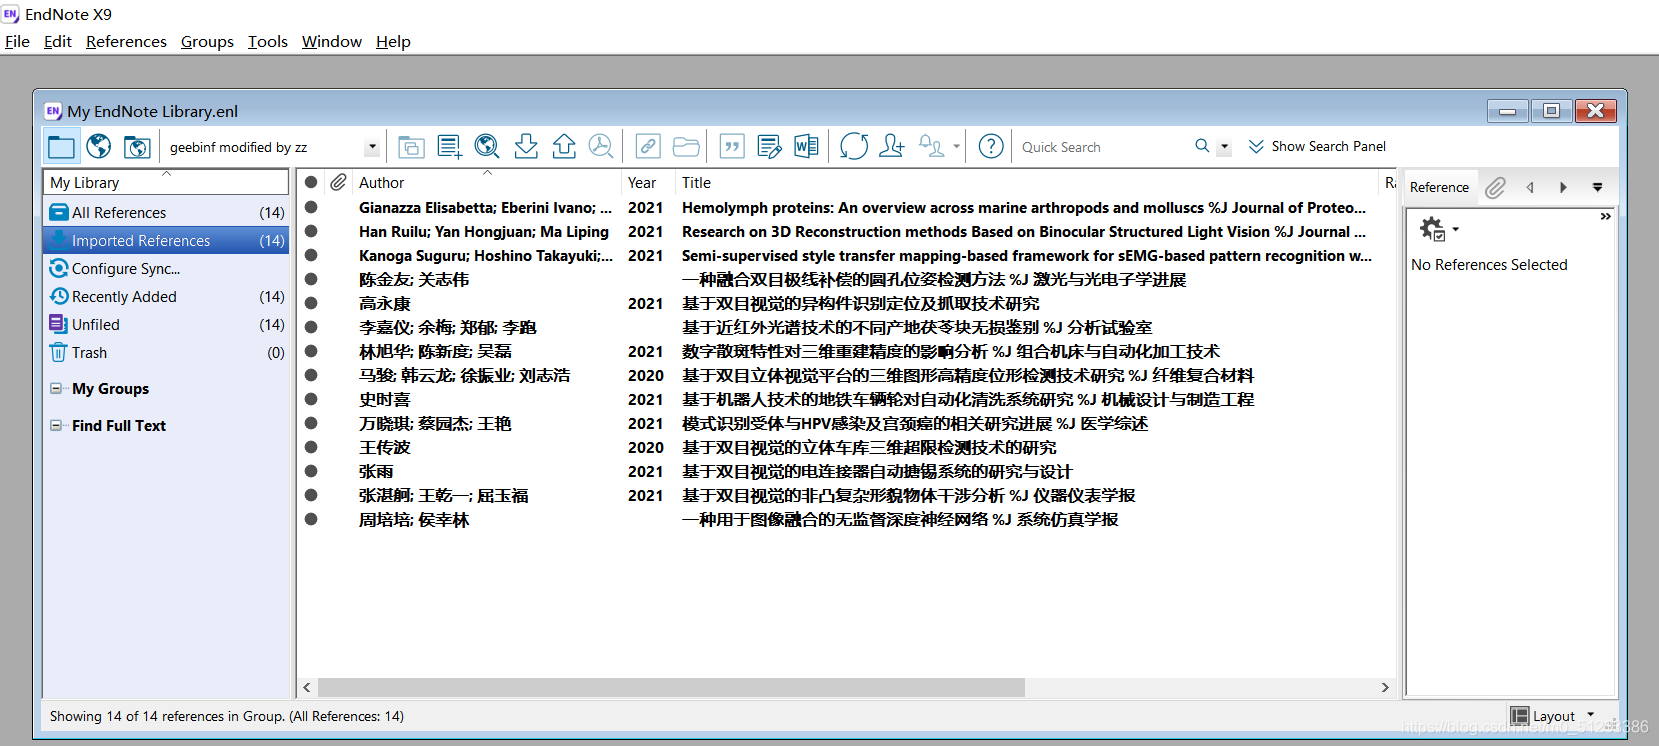Open Online Search globe magnifier icon
Screen dimensions: 1659x746
coord(487,147)
